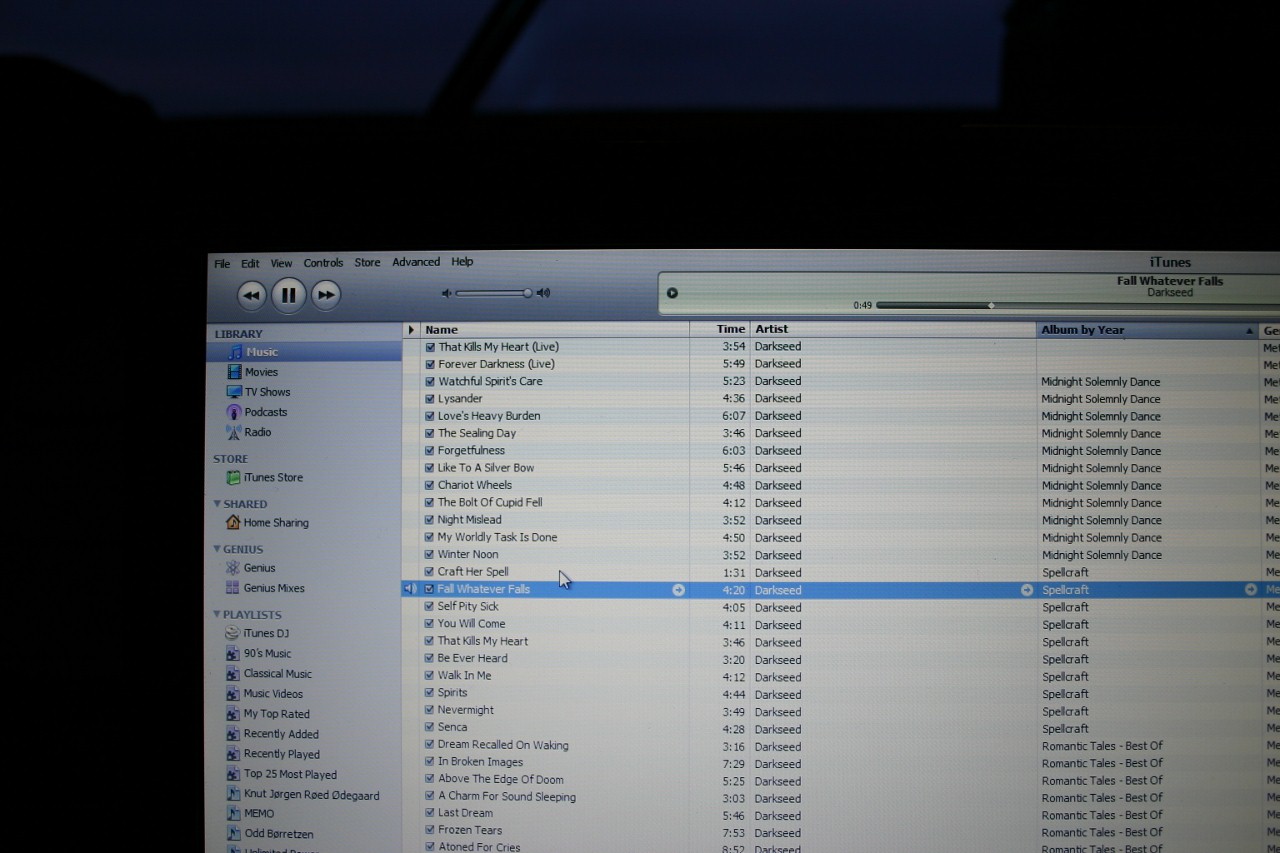The image size is (1280, 853).
Task: Open the Edit menu
Action: click(x=250, y=264)
